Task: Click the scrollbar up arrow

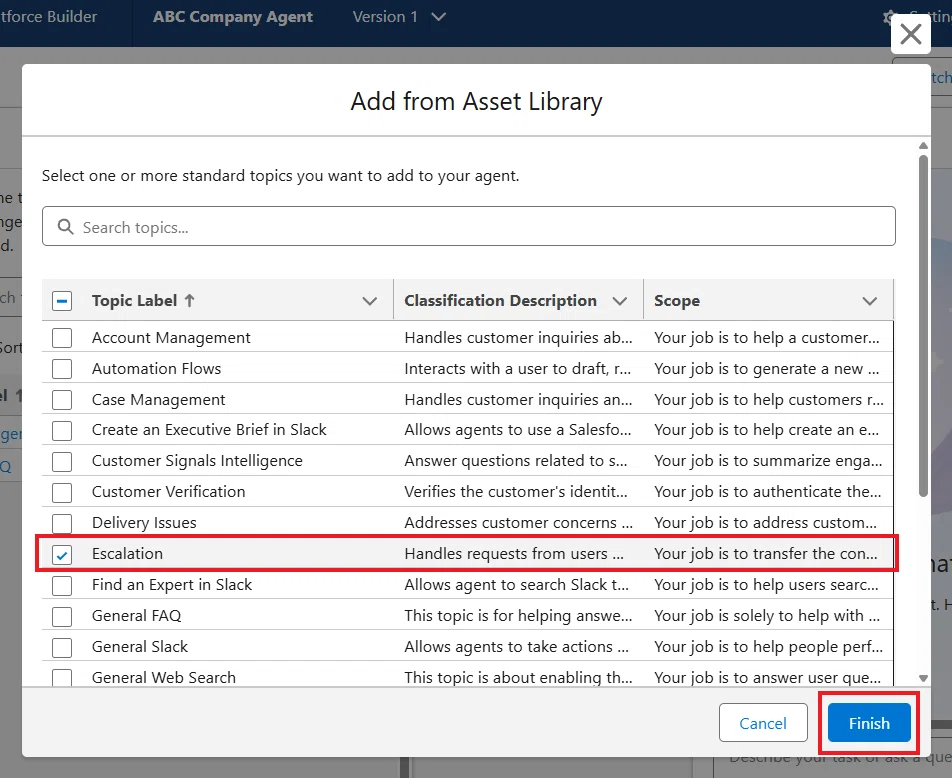Action: coord(923,146)
